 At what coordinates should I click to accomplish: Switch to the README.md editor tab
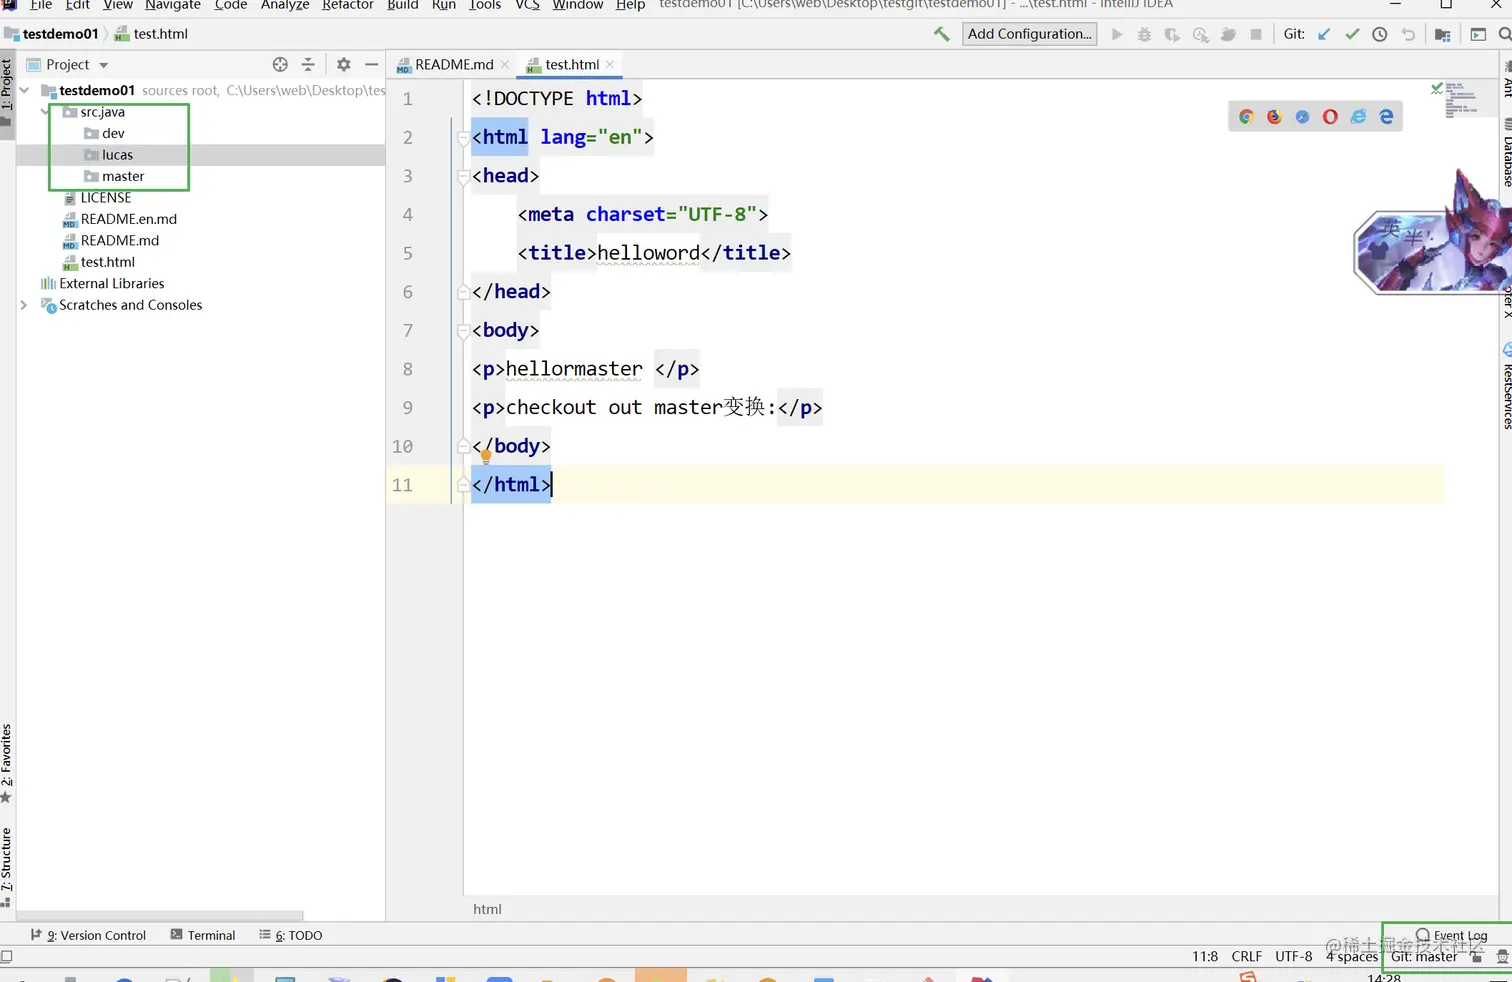click(x=453, y=65)
